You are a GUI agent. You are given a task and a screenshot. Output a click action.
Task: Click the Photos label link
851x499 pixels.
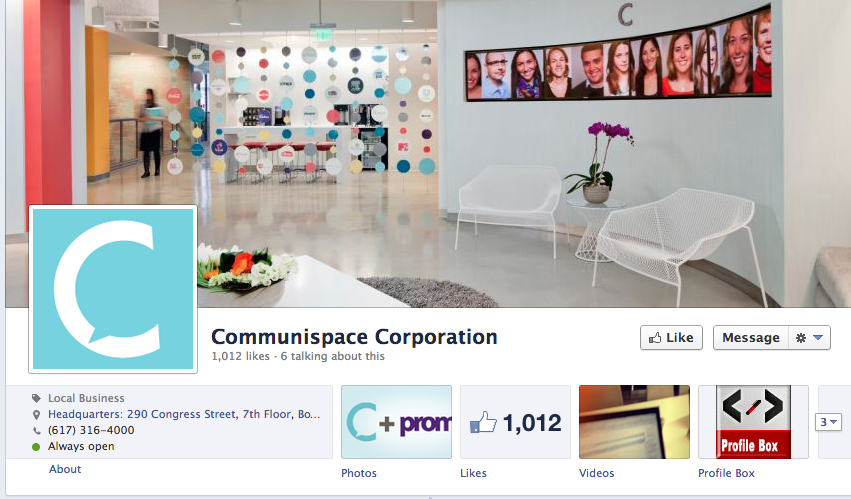click(359, 473)
